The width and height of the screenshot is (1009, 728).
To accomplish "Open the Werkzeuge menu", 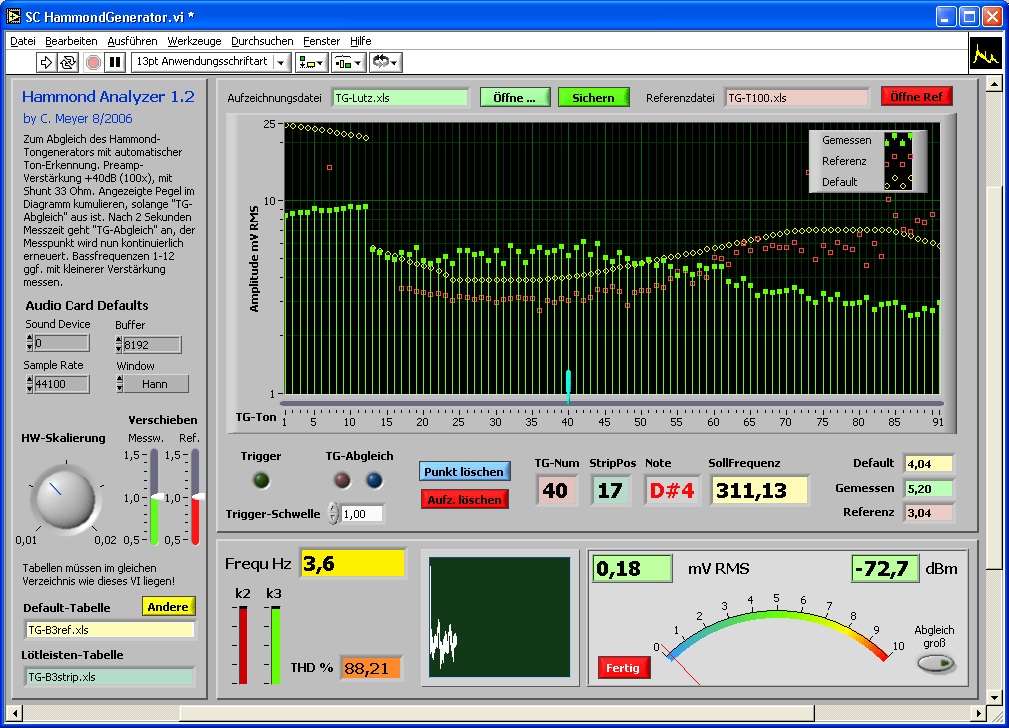I will pos(194,41).
